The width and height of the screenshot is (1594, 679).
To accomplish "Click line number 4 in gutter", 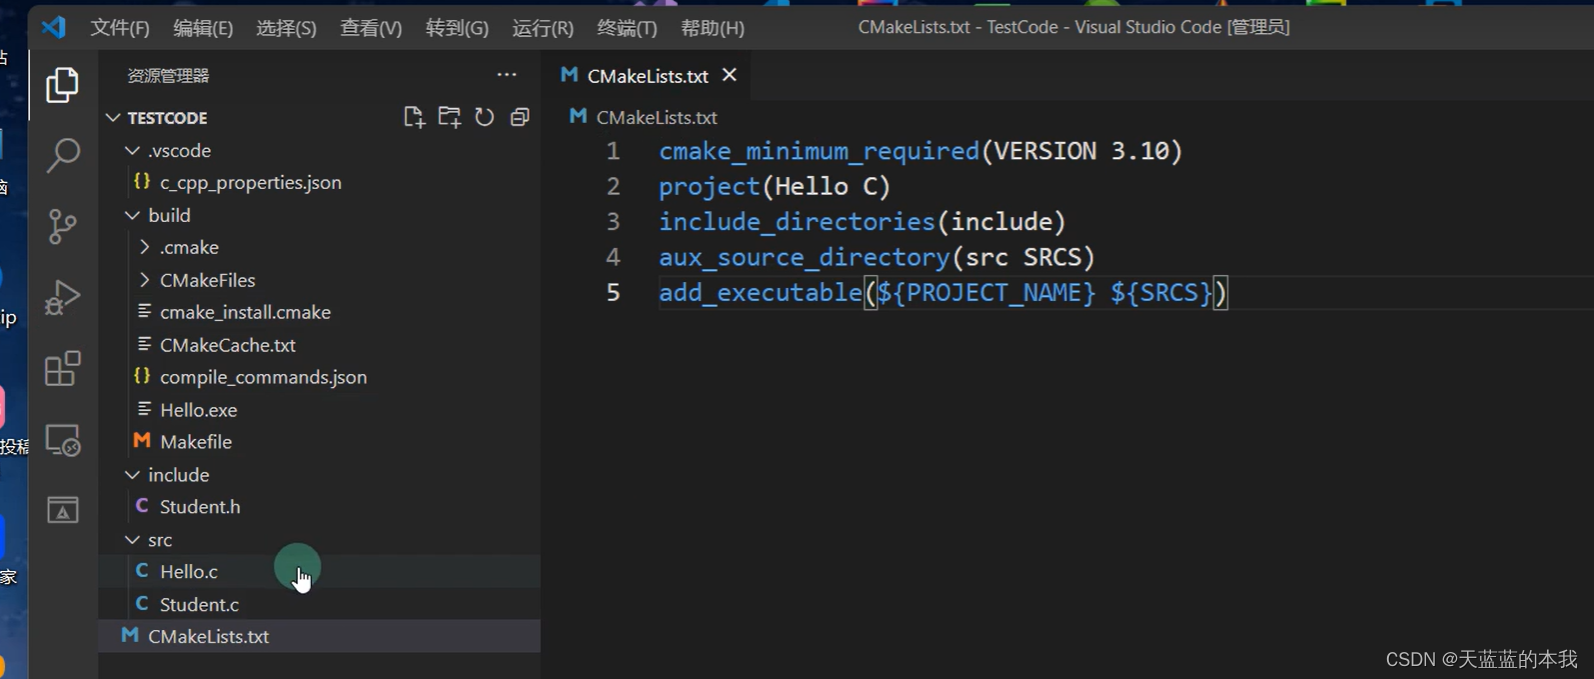I will pos(612,257).
